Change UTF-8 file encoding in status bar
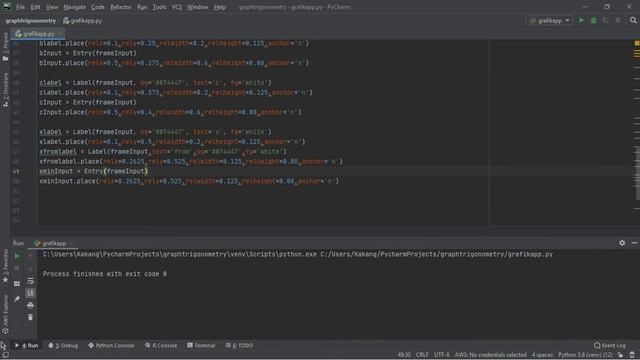640x360 pixels. click(x=442, y=355)
